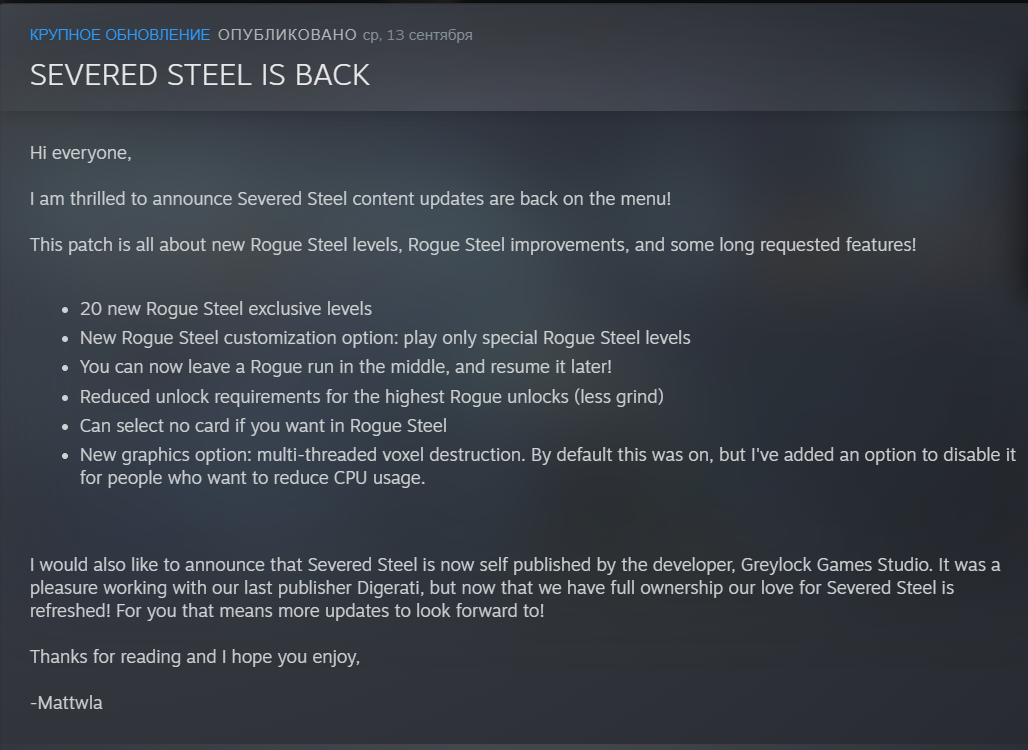Select the 20 new Rogue Steel exclusive levels bullet

[x=226, y=309]
